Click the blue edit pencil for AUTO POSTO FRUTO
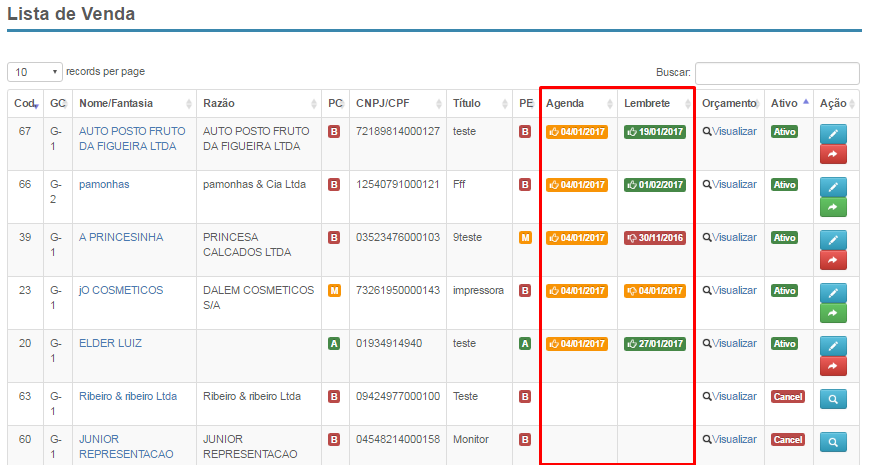The image size is (870, 465). (833, 133)
